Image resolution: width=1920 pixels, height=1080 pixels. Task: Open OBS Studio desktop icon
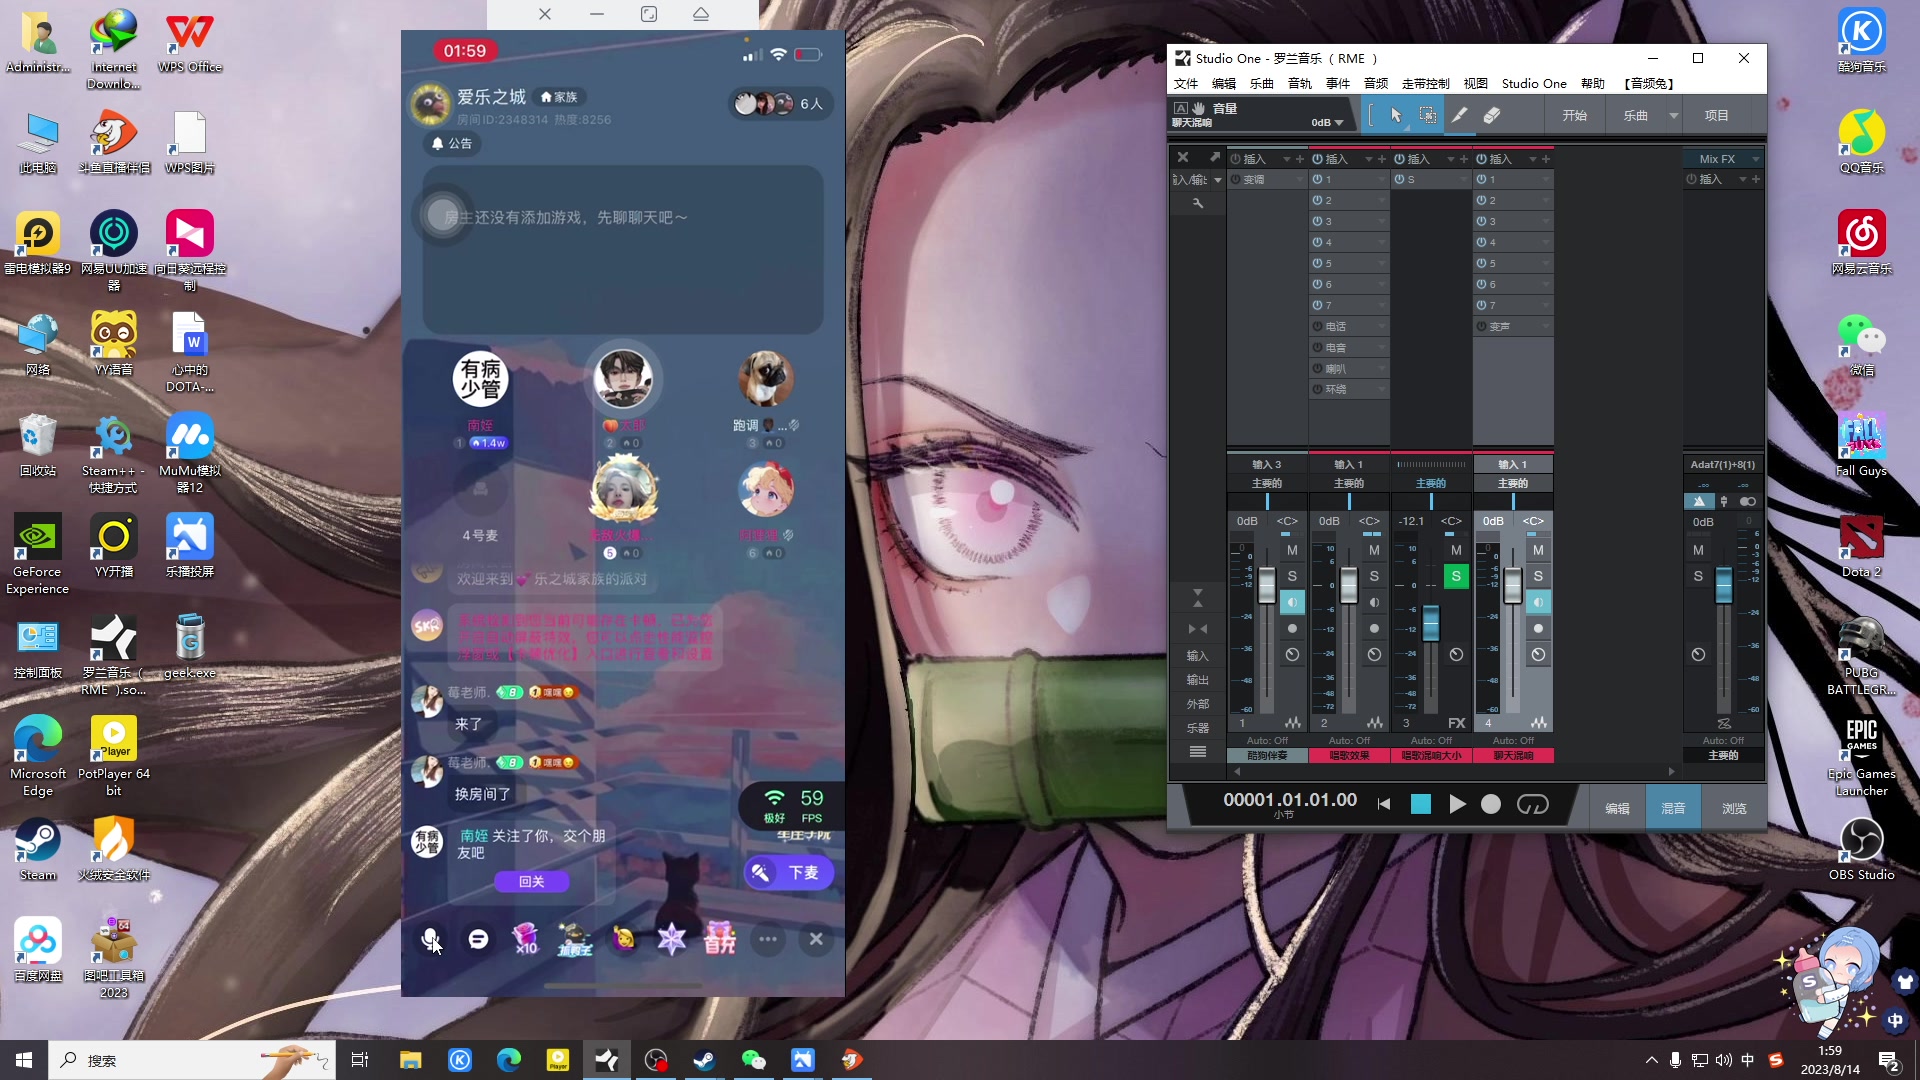click(1861, 850)
